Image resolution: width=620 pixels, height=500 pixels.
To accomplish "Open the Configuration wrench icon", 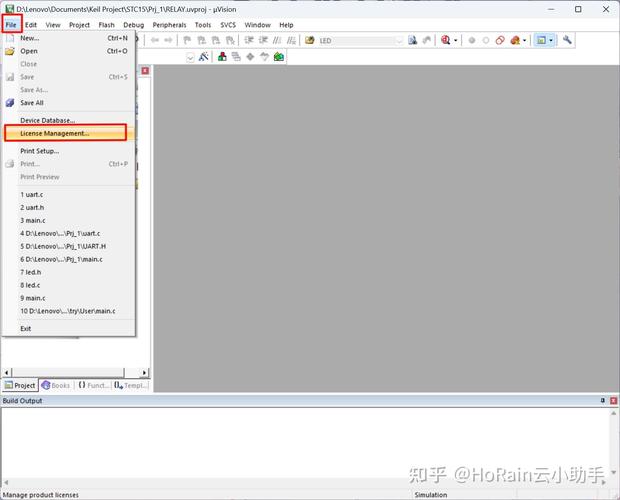I will (567, 40).
